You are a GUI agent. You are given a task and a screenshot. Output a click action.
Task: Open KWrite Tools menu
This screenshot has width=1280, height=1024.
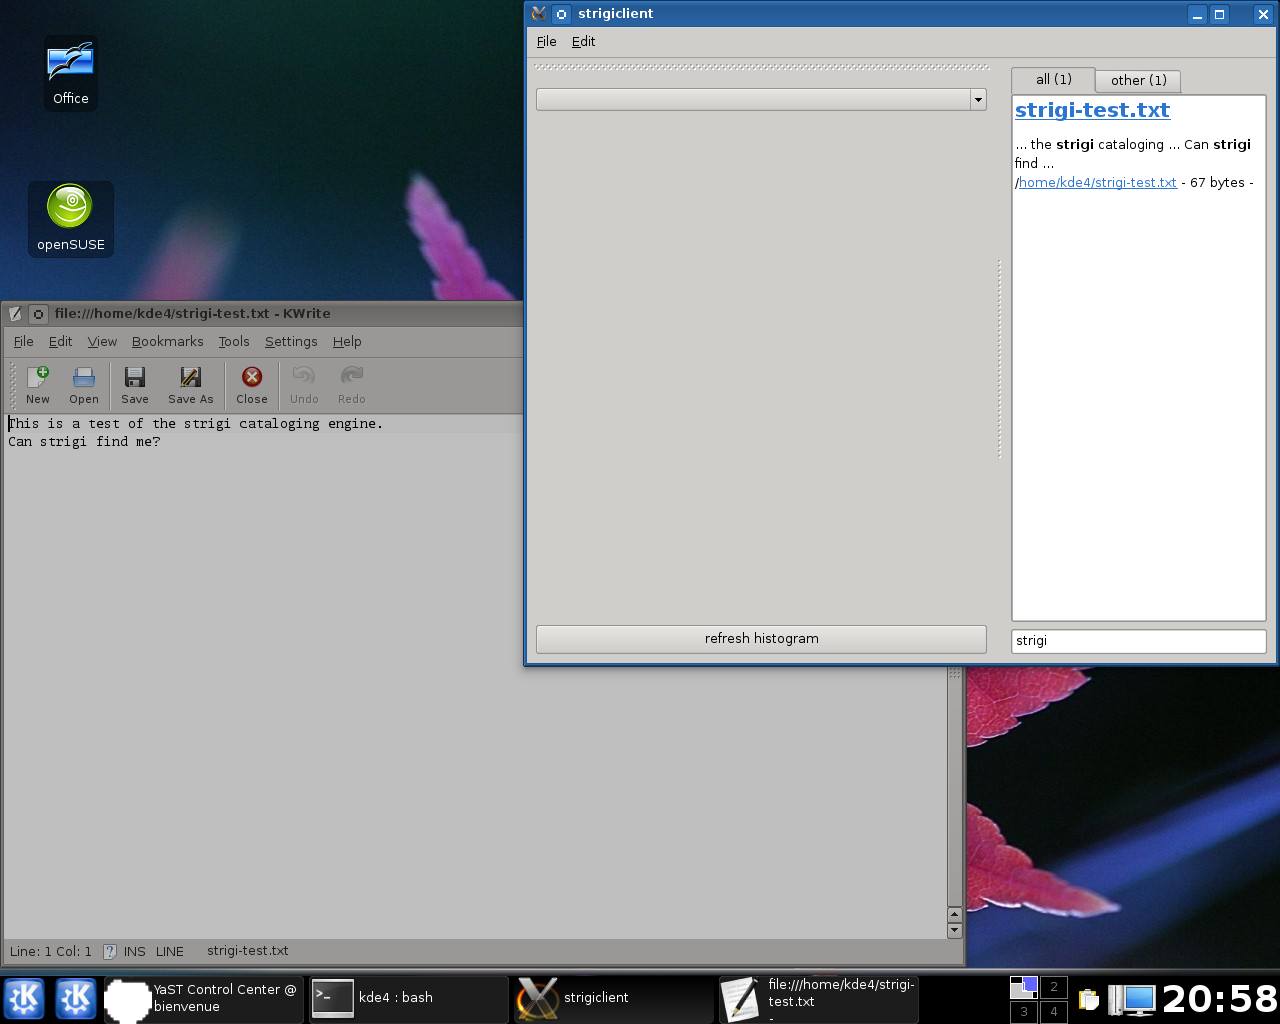(234, 342)
